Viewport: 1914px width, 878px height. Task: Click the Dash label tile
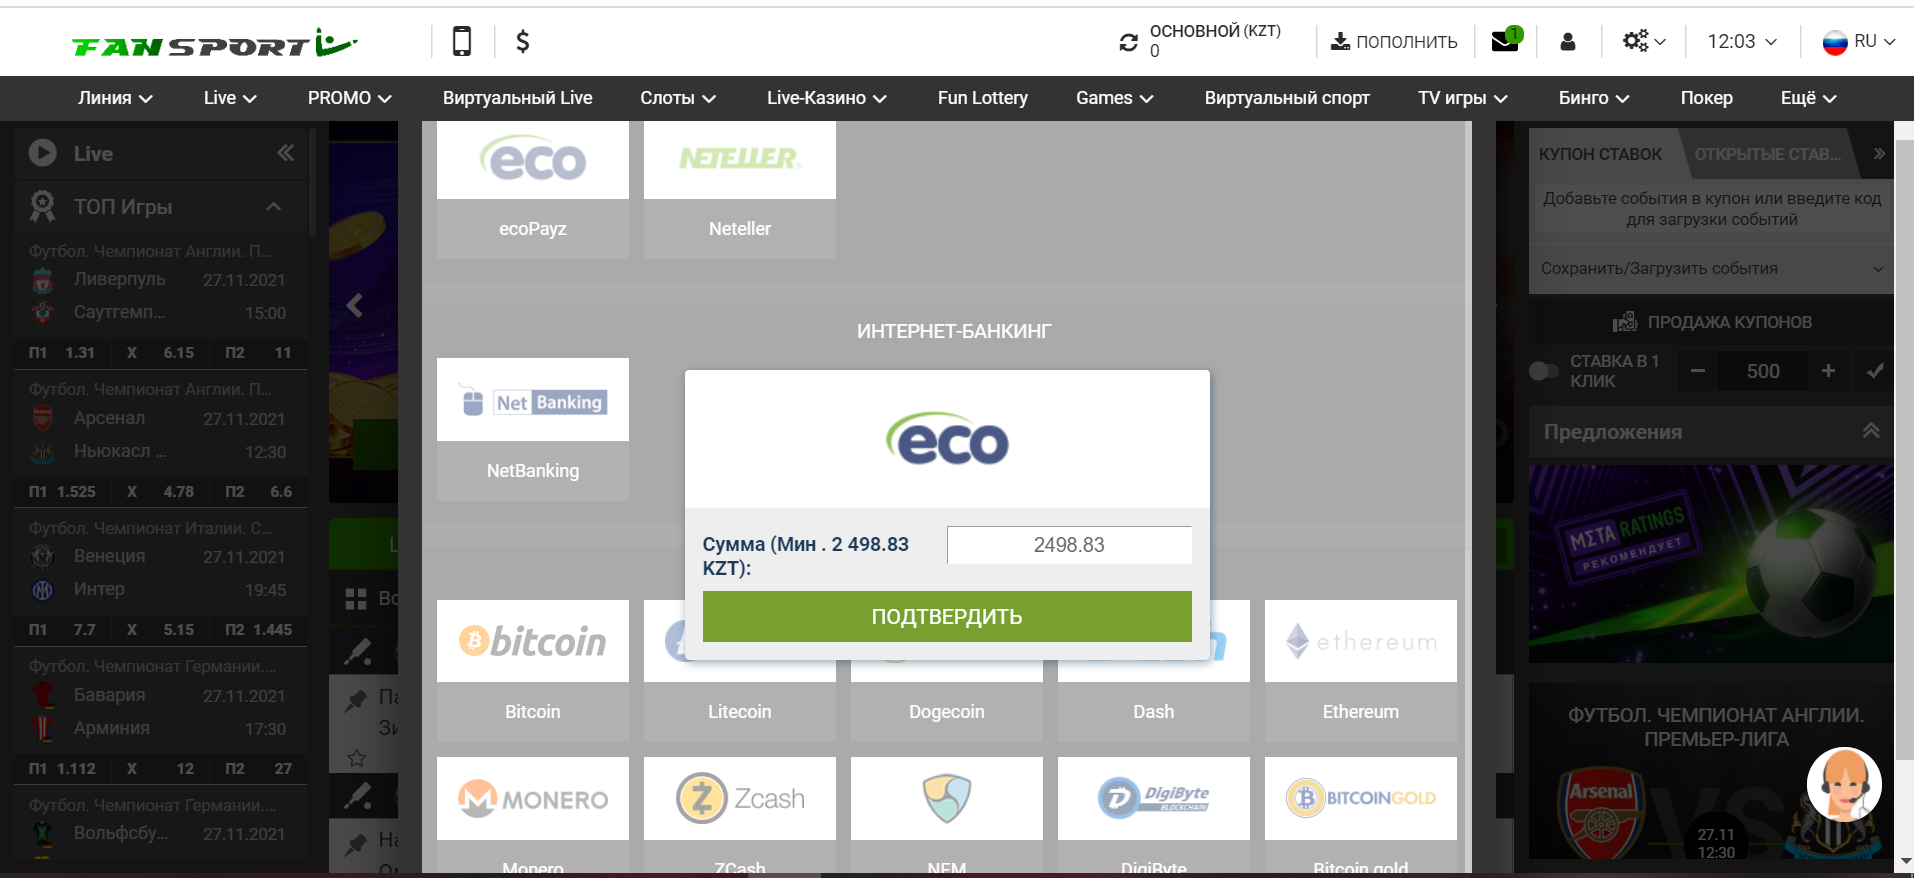(1154, 712)
